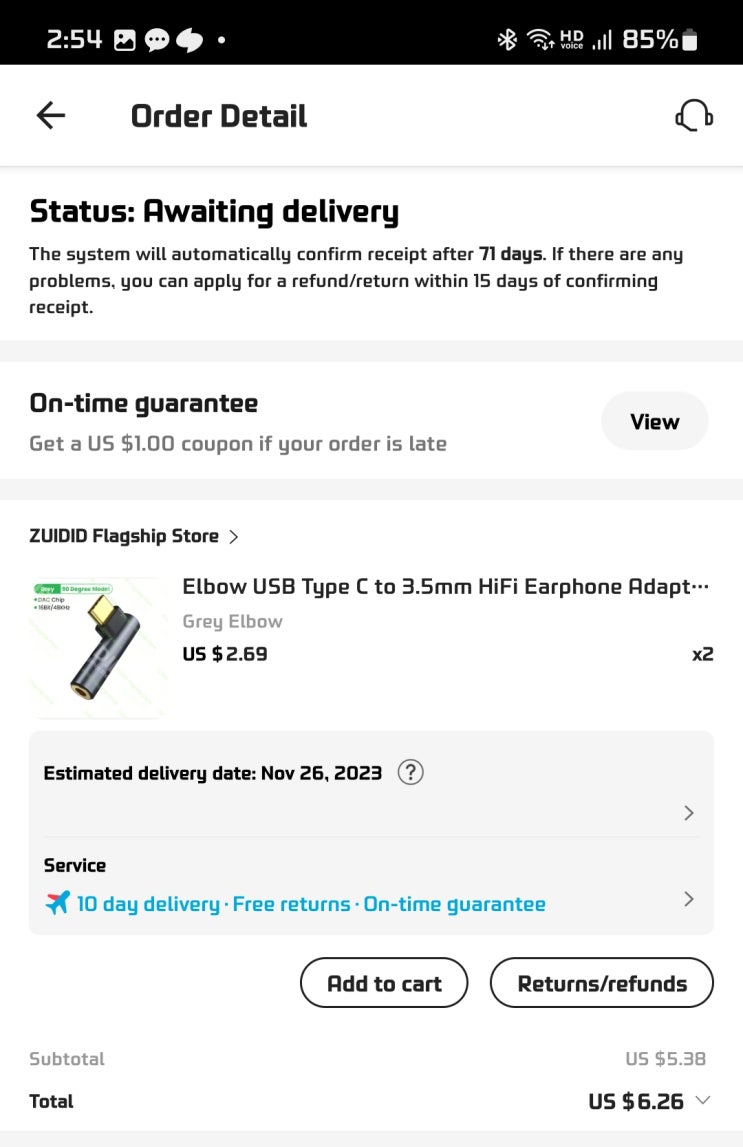Open estimated delivery date details chevron
This screenshot has width=743, height=1147.
point(688,813)
